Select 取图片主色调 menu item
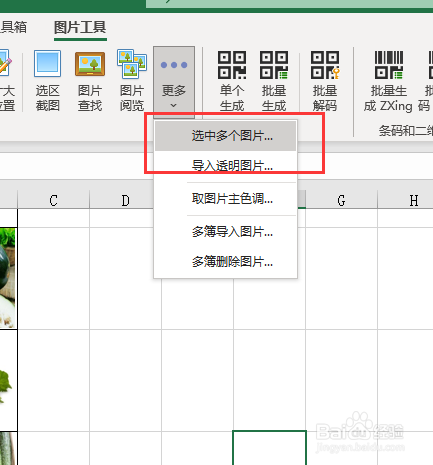Screen dimensions: 433x465 [x=225, y=199]
